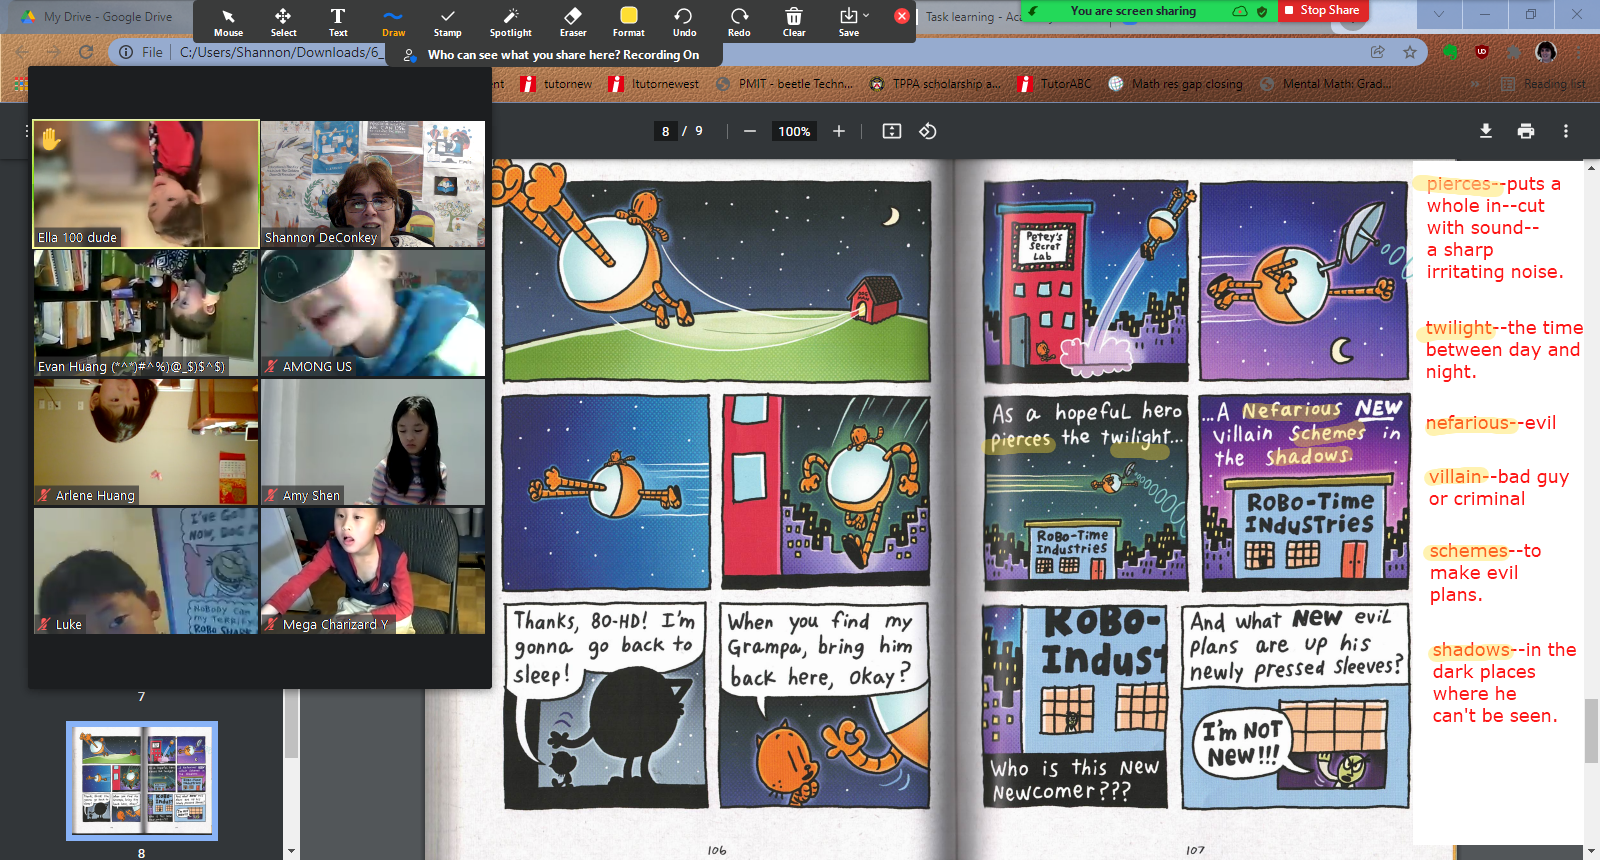Select Mega Charizard Y video tile
This screenshot has height=860, width=1600.
pyautogui.click(x=373, y=571)
